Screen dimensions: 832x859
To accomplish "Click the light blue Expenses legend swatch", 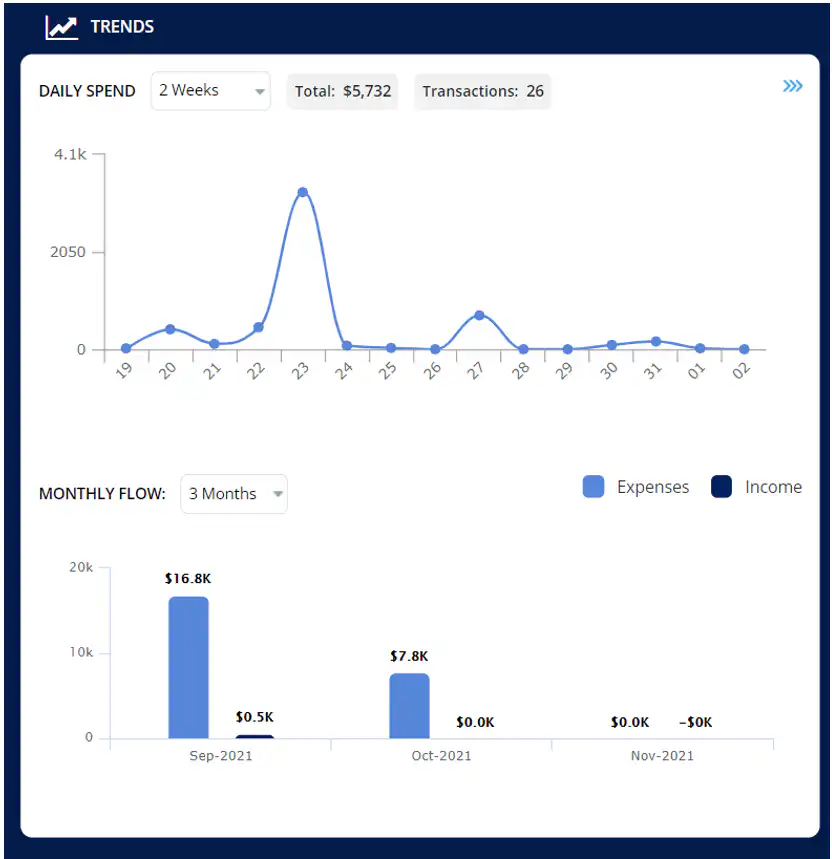I will point(593,487).
